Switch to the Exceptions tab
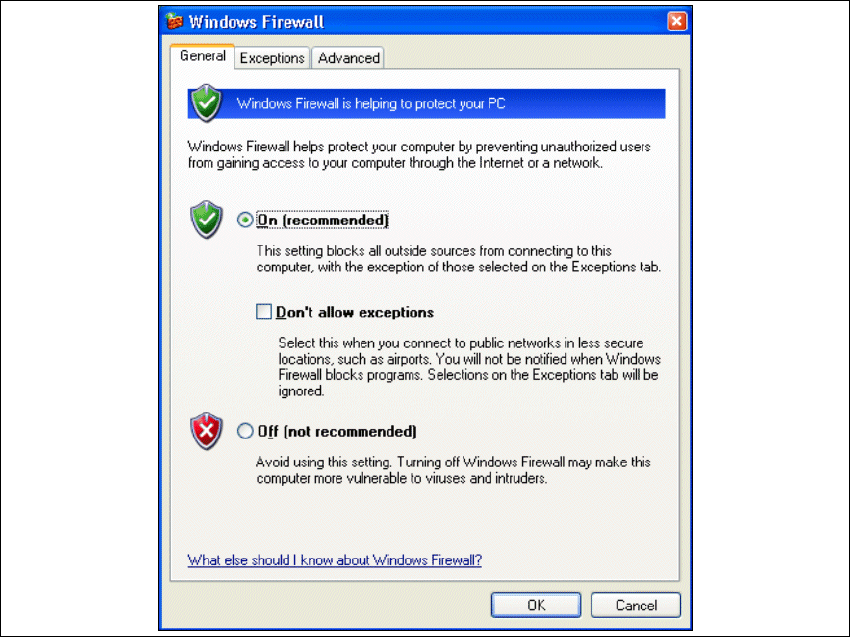Screen dimensions: 850x637 (x=272, y=58)
